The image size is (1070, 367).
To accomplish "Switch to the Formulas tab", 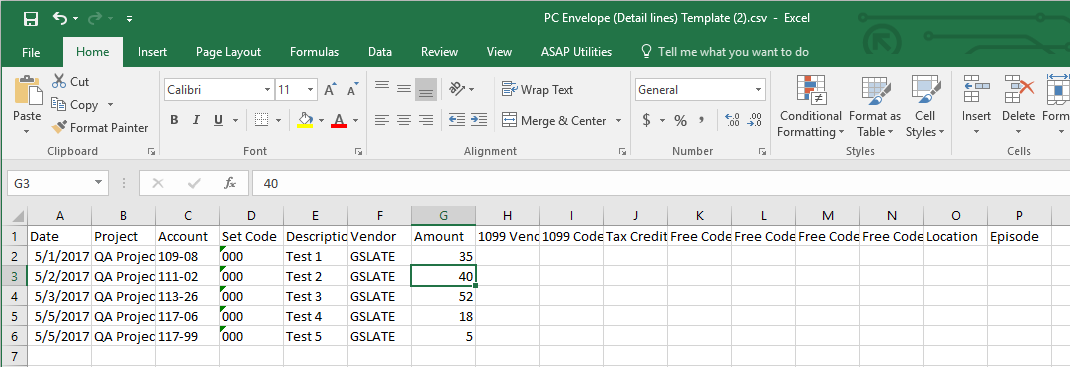I will (314, 52).
